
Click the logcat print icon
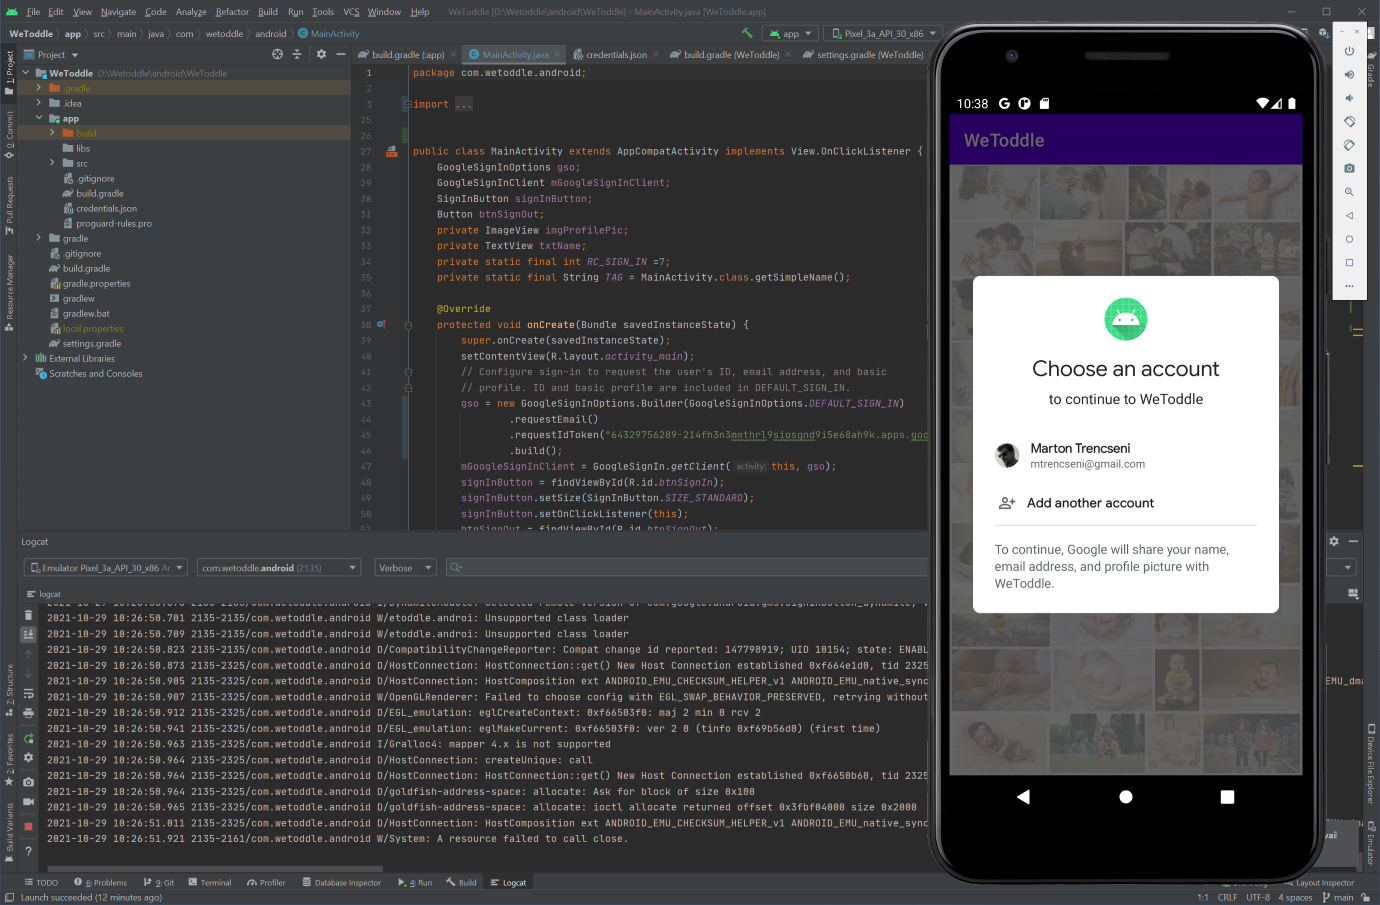28,713
